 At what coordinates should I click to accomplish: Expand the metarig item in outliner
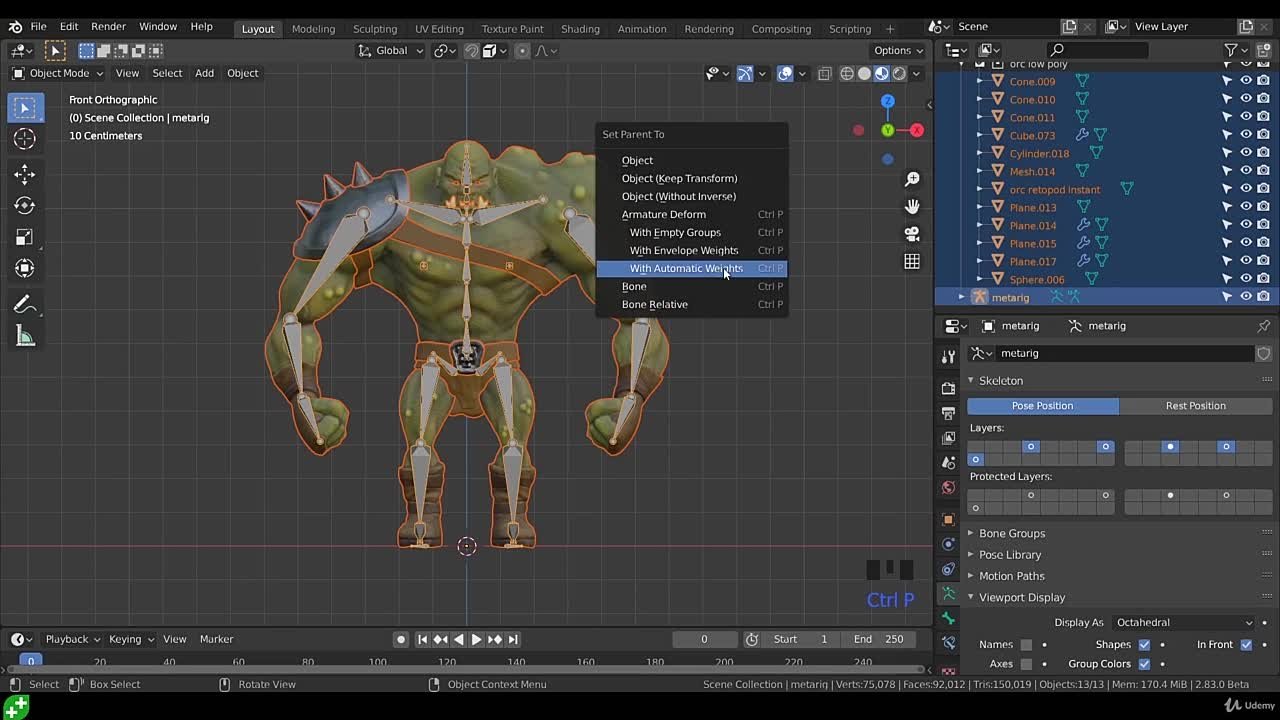tap(962, 297)
